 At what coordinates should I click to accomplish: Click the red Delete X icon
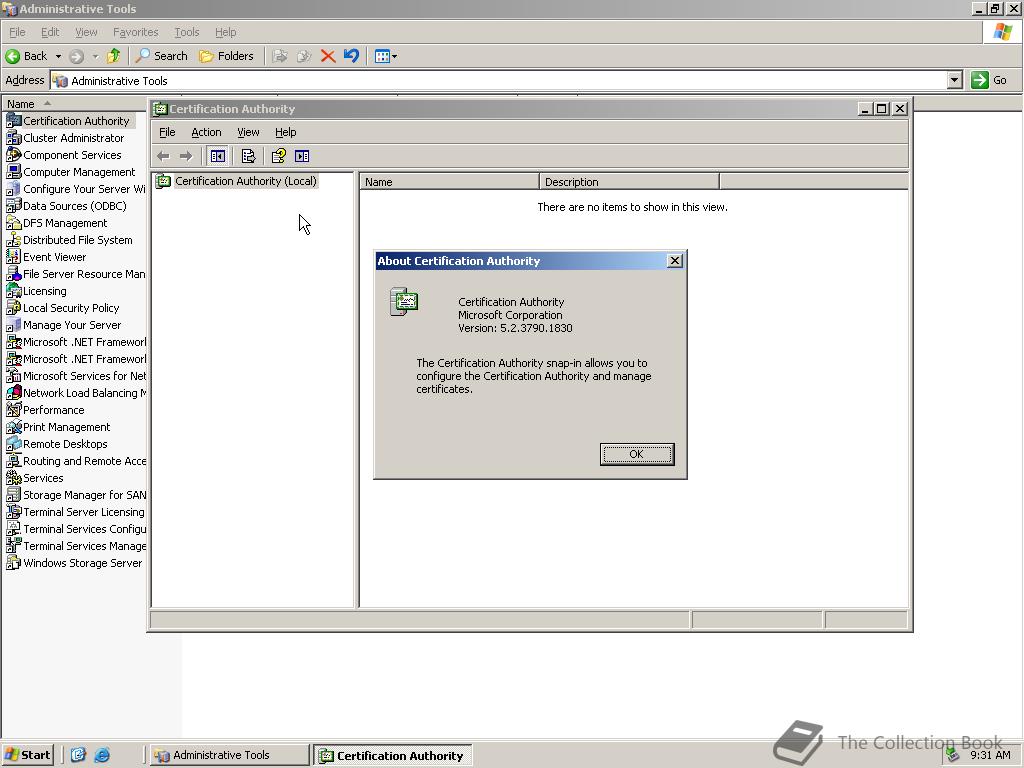(x=328, y=56)
